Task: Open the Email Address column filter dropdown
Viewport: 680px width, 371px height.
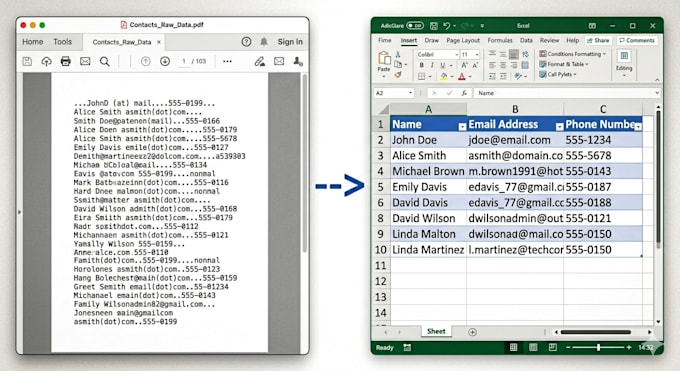Action: [559, 127]
